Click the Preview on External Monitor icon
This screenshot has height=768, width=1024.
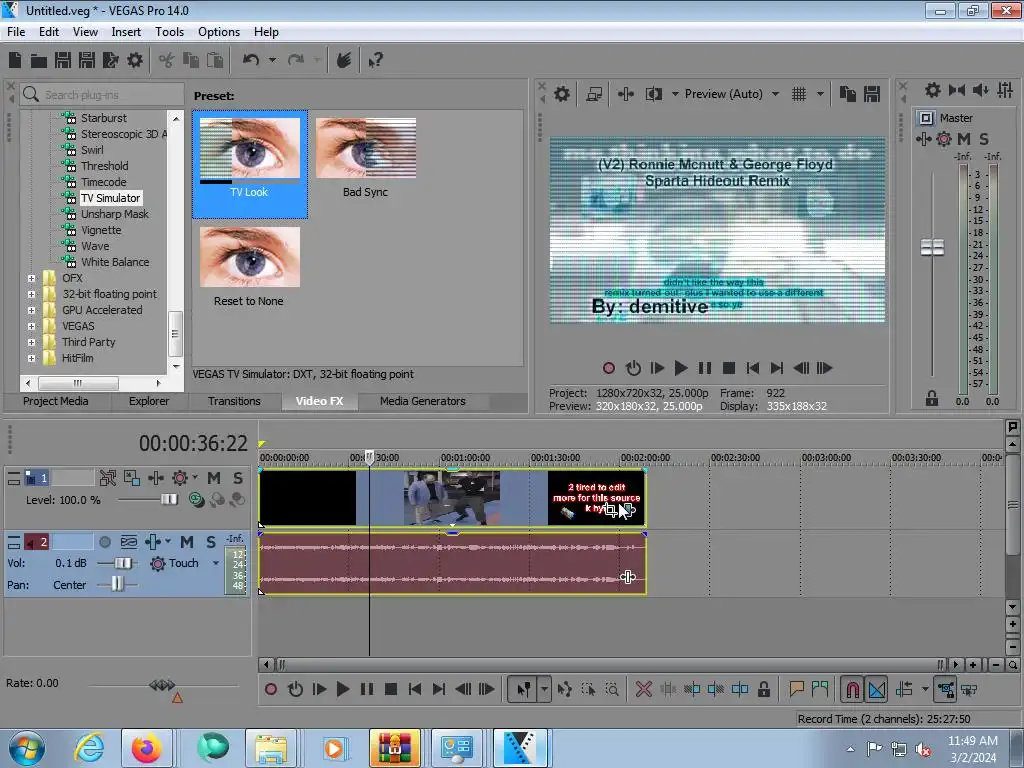click(x=594, y=94)
